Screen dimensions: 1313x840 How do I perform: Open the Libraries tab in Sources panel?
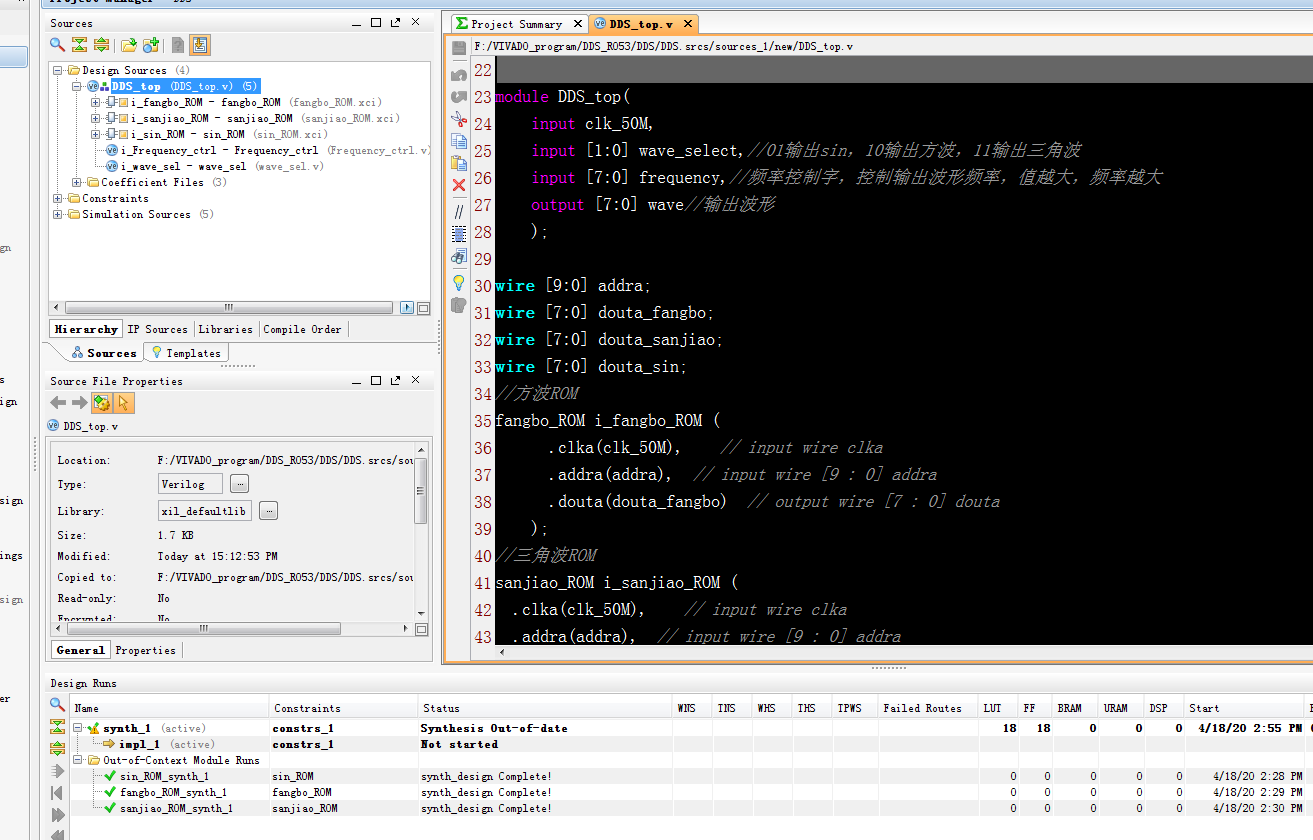225,329
